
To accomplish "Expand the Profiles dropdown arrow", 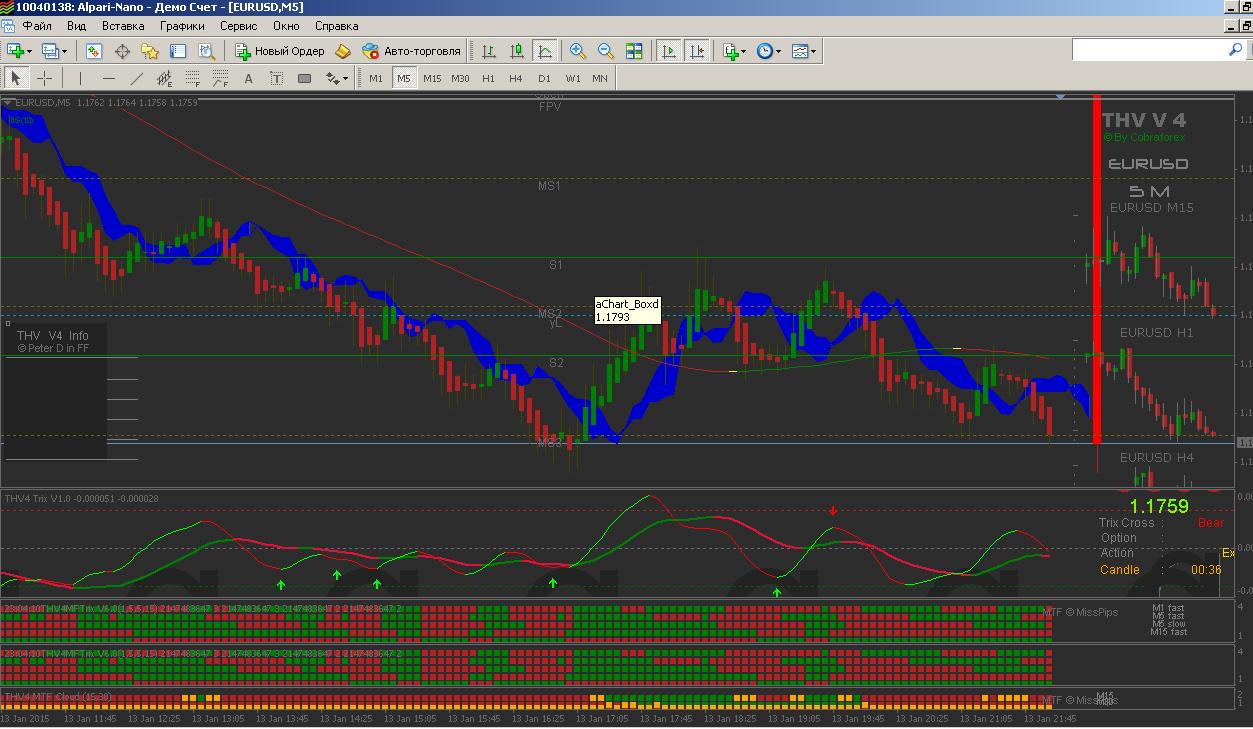I will [x=64, y=51].
